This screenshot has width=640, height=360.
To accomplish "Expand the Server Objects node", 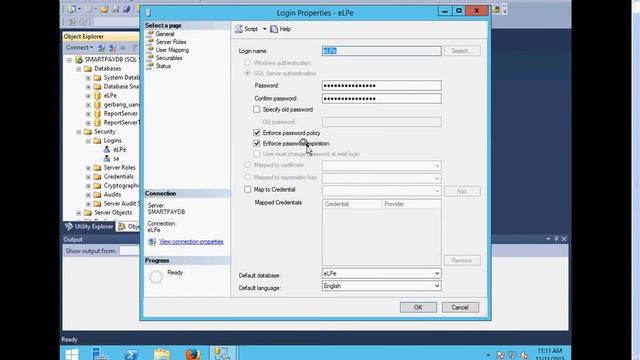I will (x=78, y=213).
